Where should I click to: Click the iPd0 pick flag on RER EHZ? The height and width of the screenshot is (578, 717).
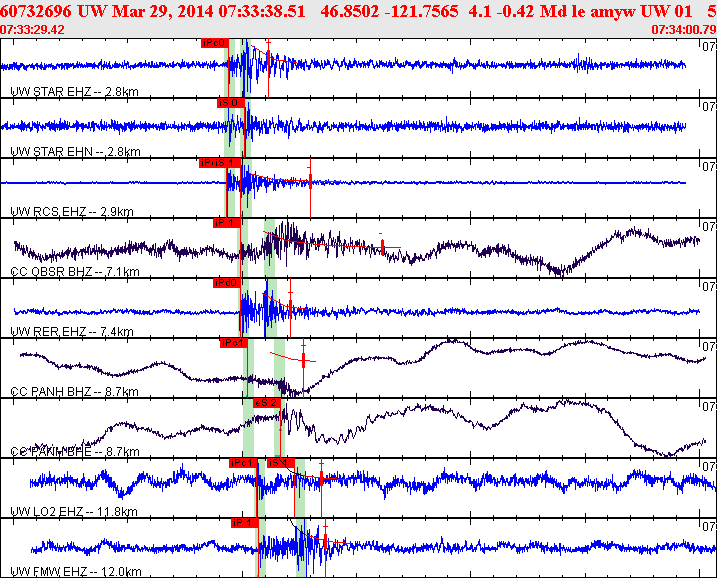point(226,283)
